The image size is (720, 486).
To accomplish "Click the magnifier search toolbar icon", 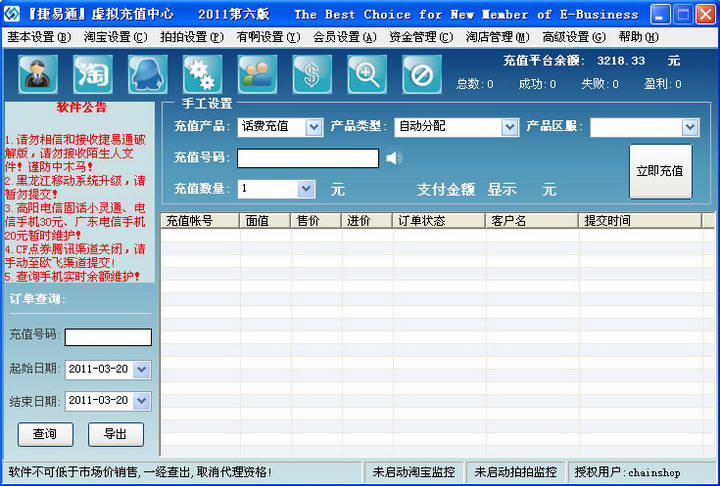I will point(367,74).
